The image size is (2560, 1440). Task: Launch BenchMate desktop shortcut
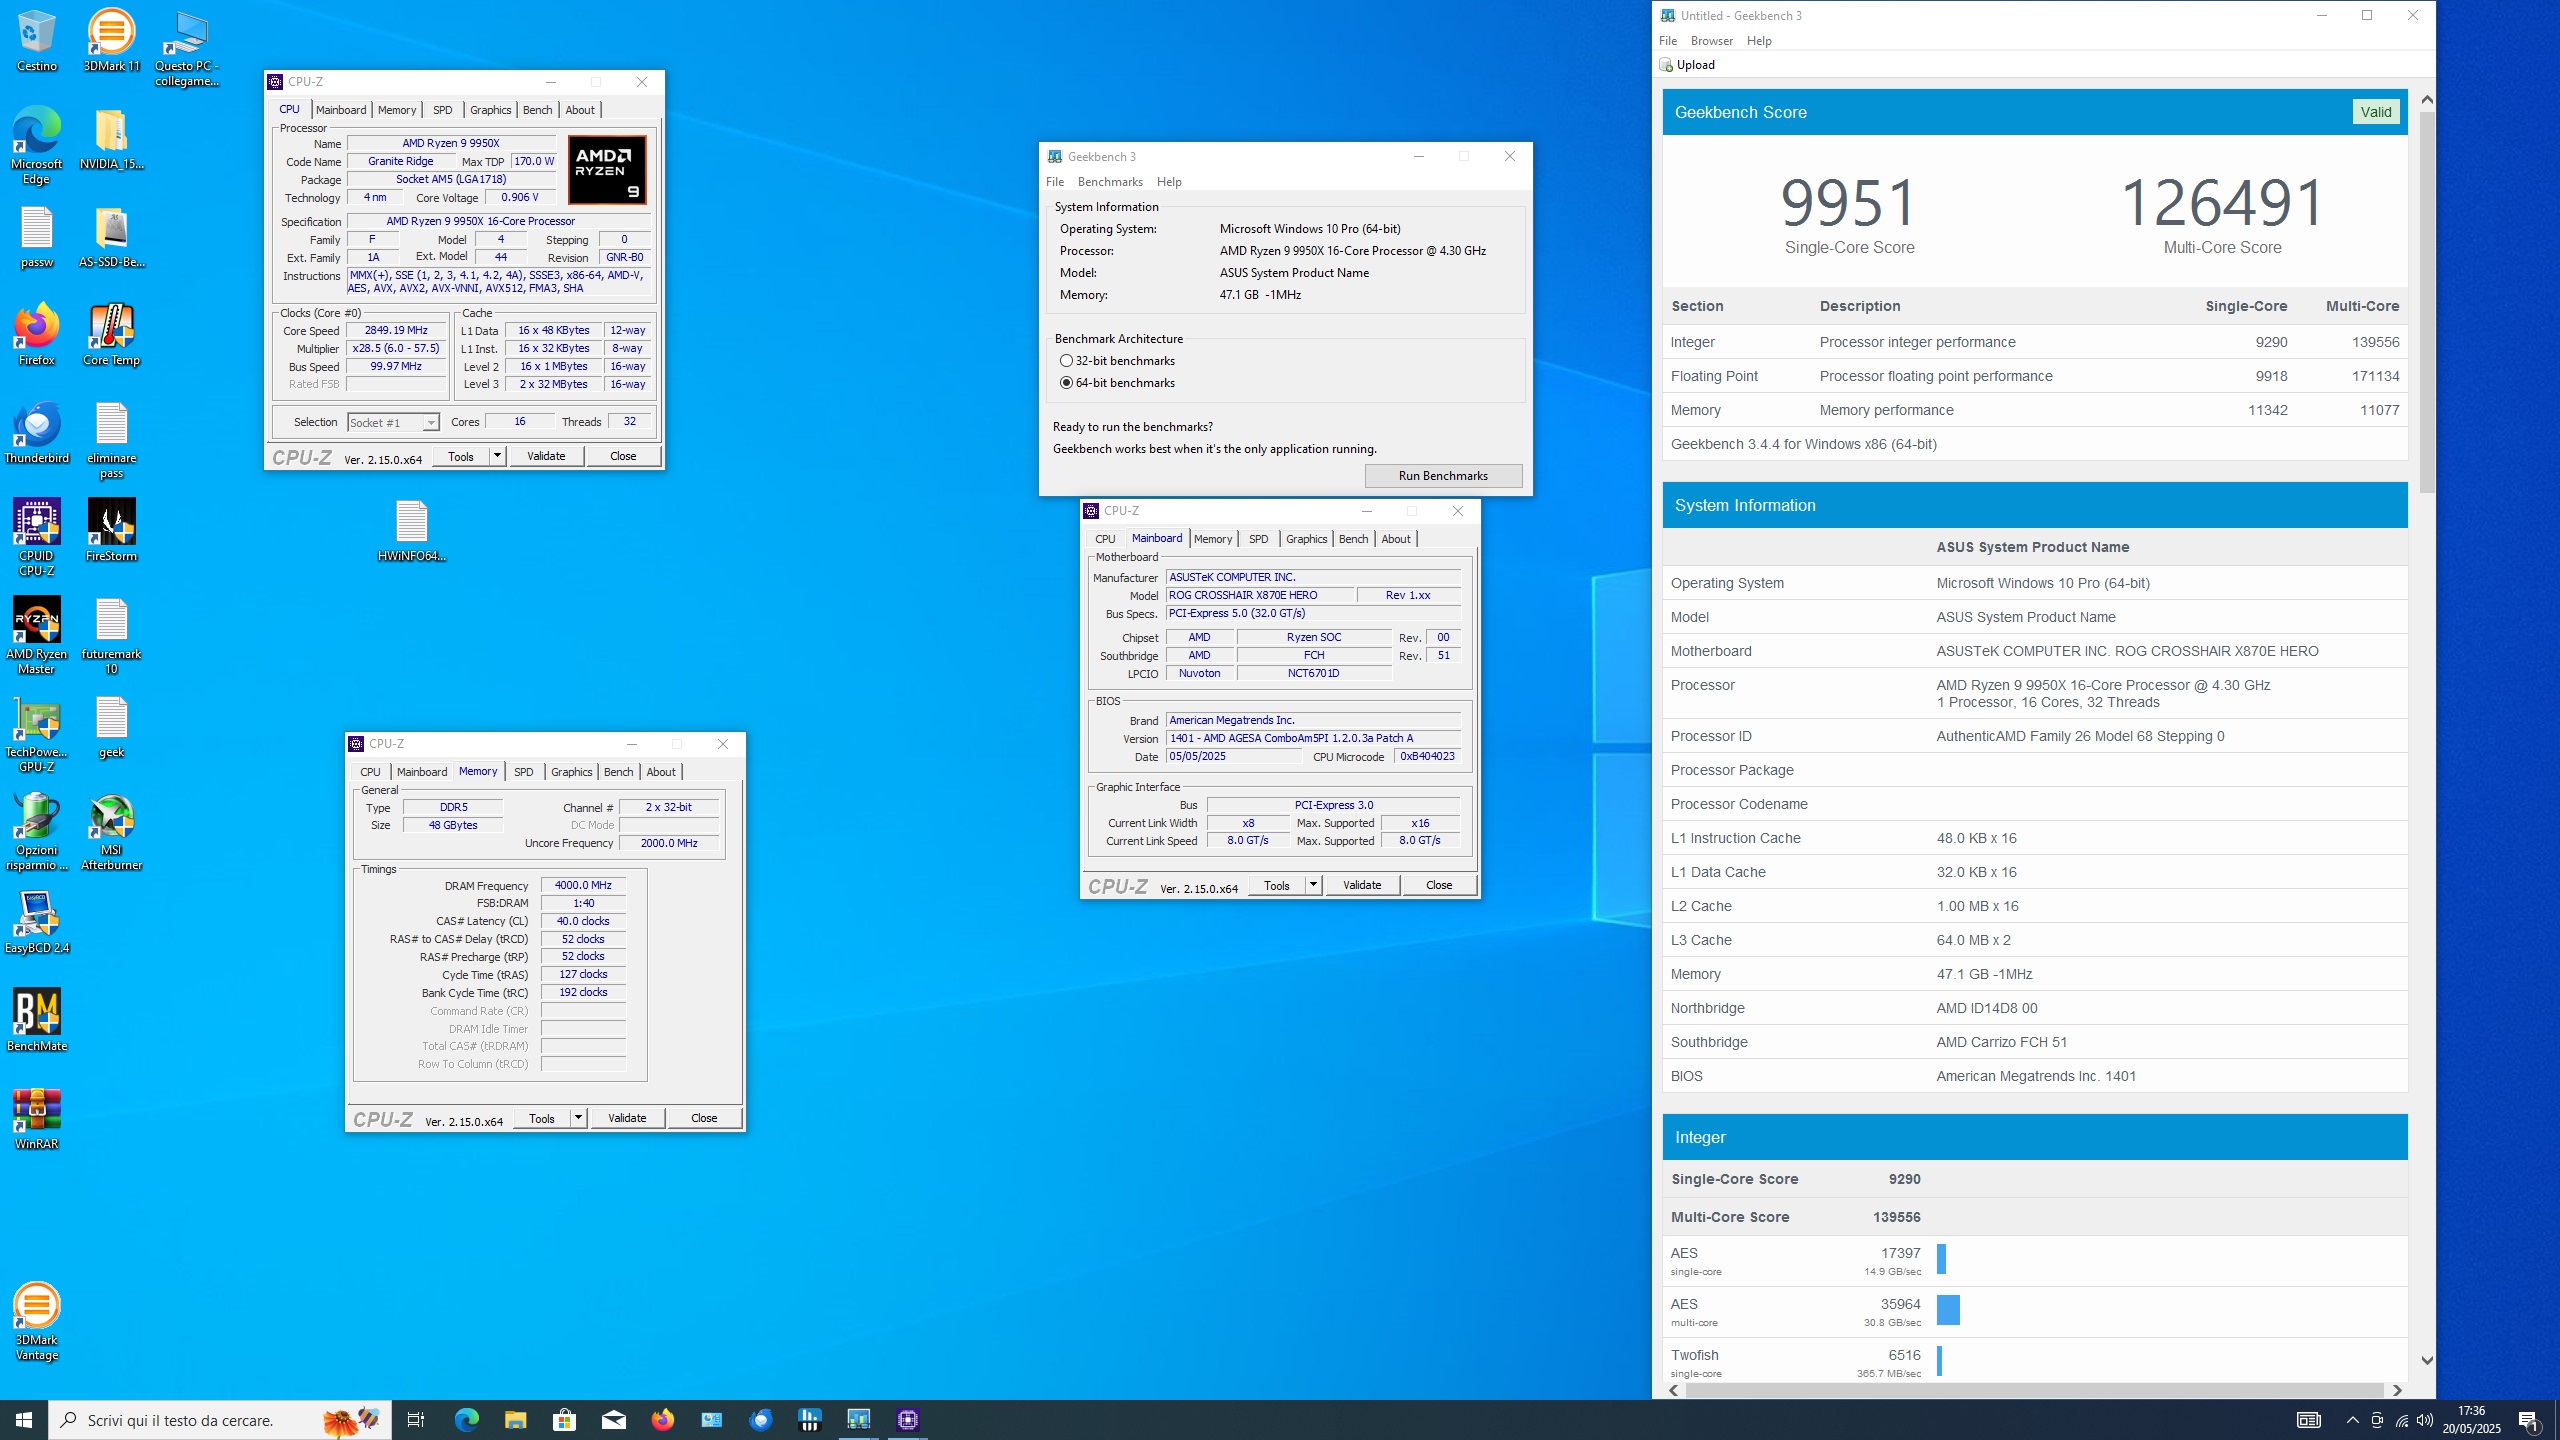click(x=37, y=1021)
